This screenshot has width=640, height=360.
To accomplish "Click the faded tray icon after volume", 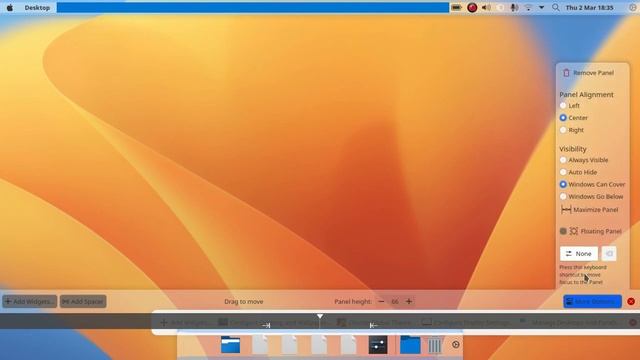I will [x=501, y=8].
